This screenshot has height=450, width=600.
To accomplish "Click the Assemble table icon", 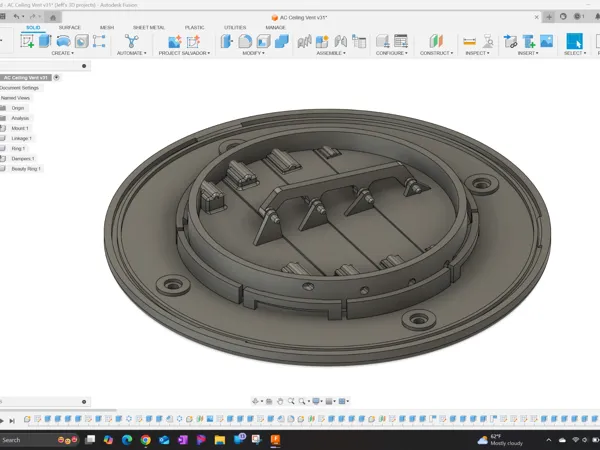I will pos(359,41).
